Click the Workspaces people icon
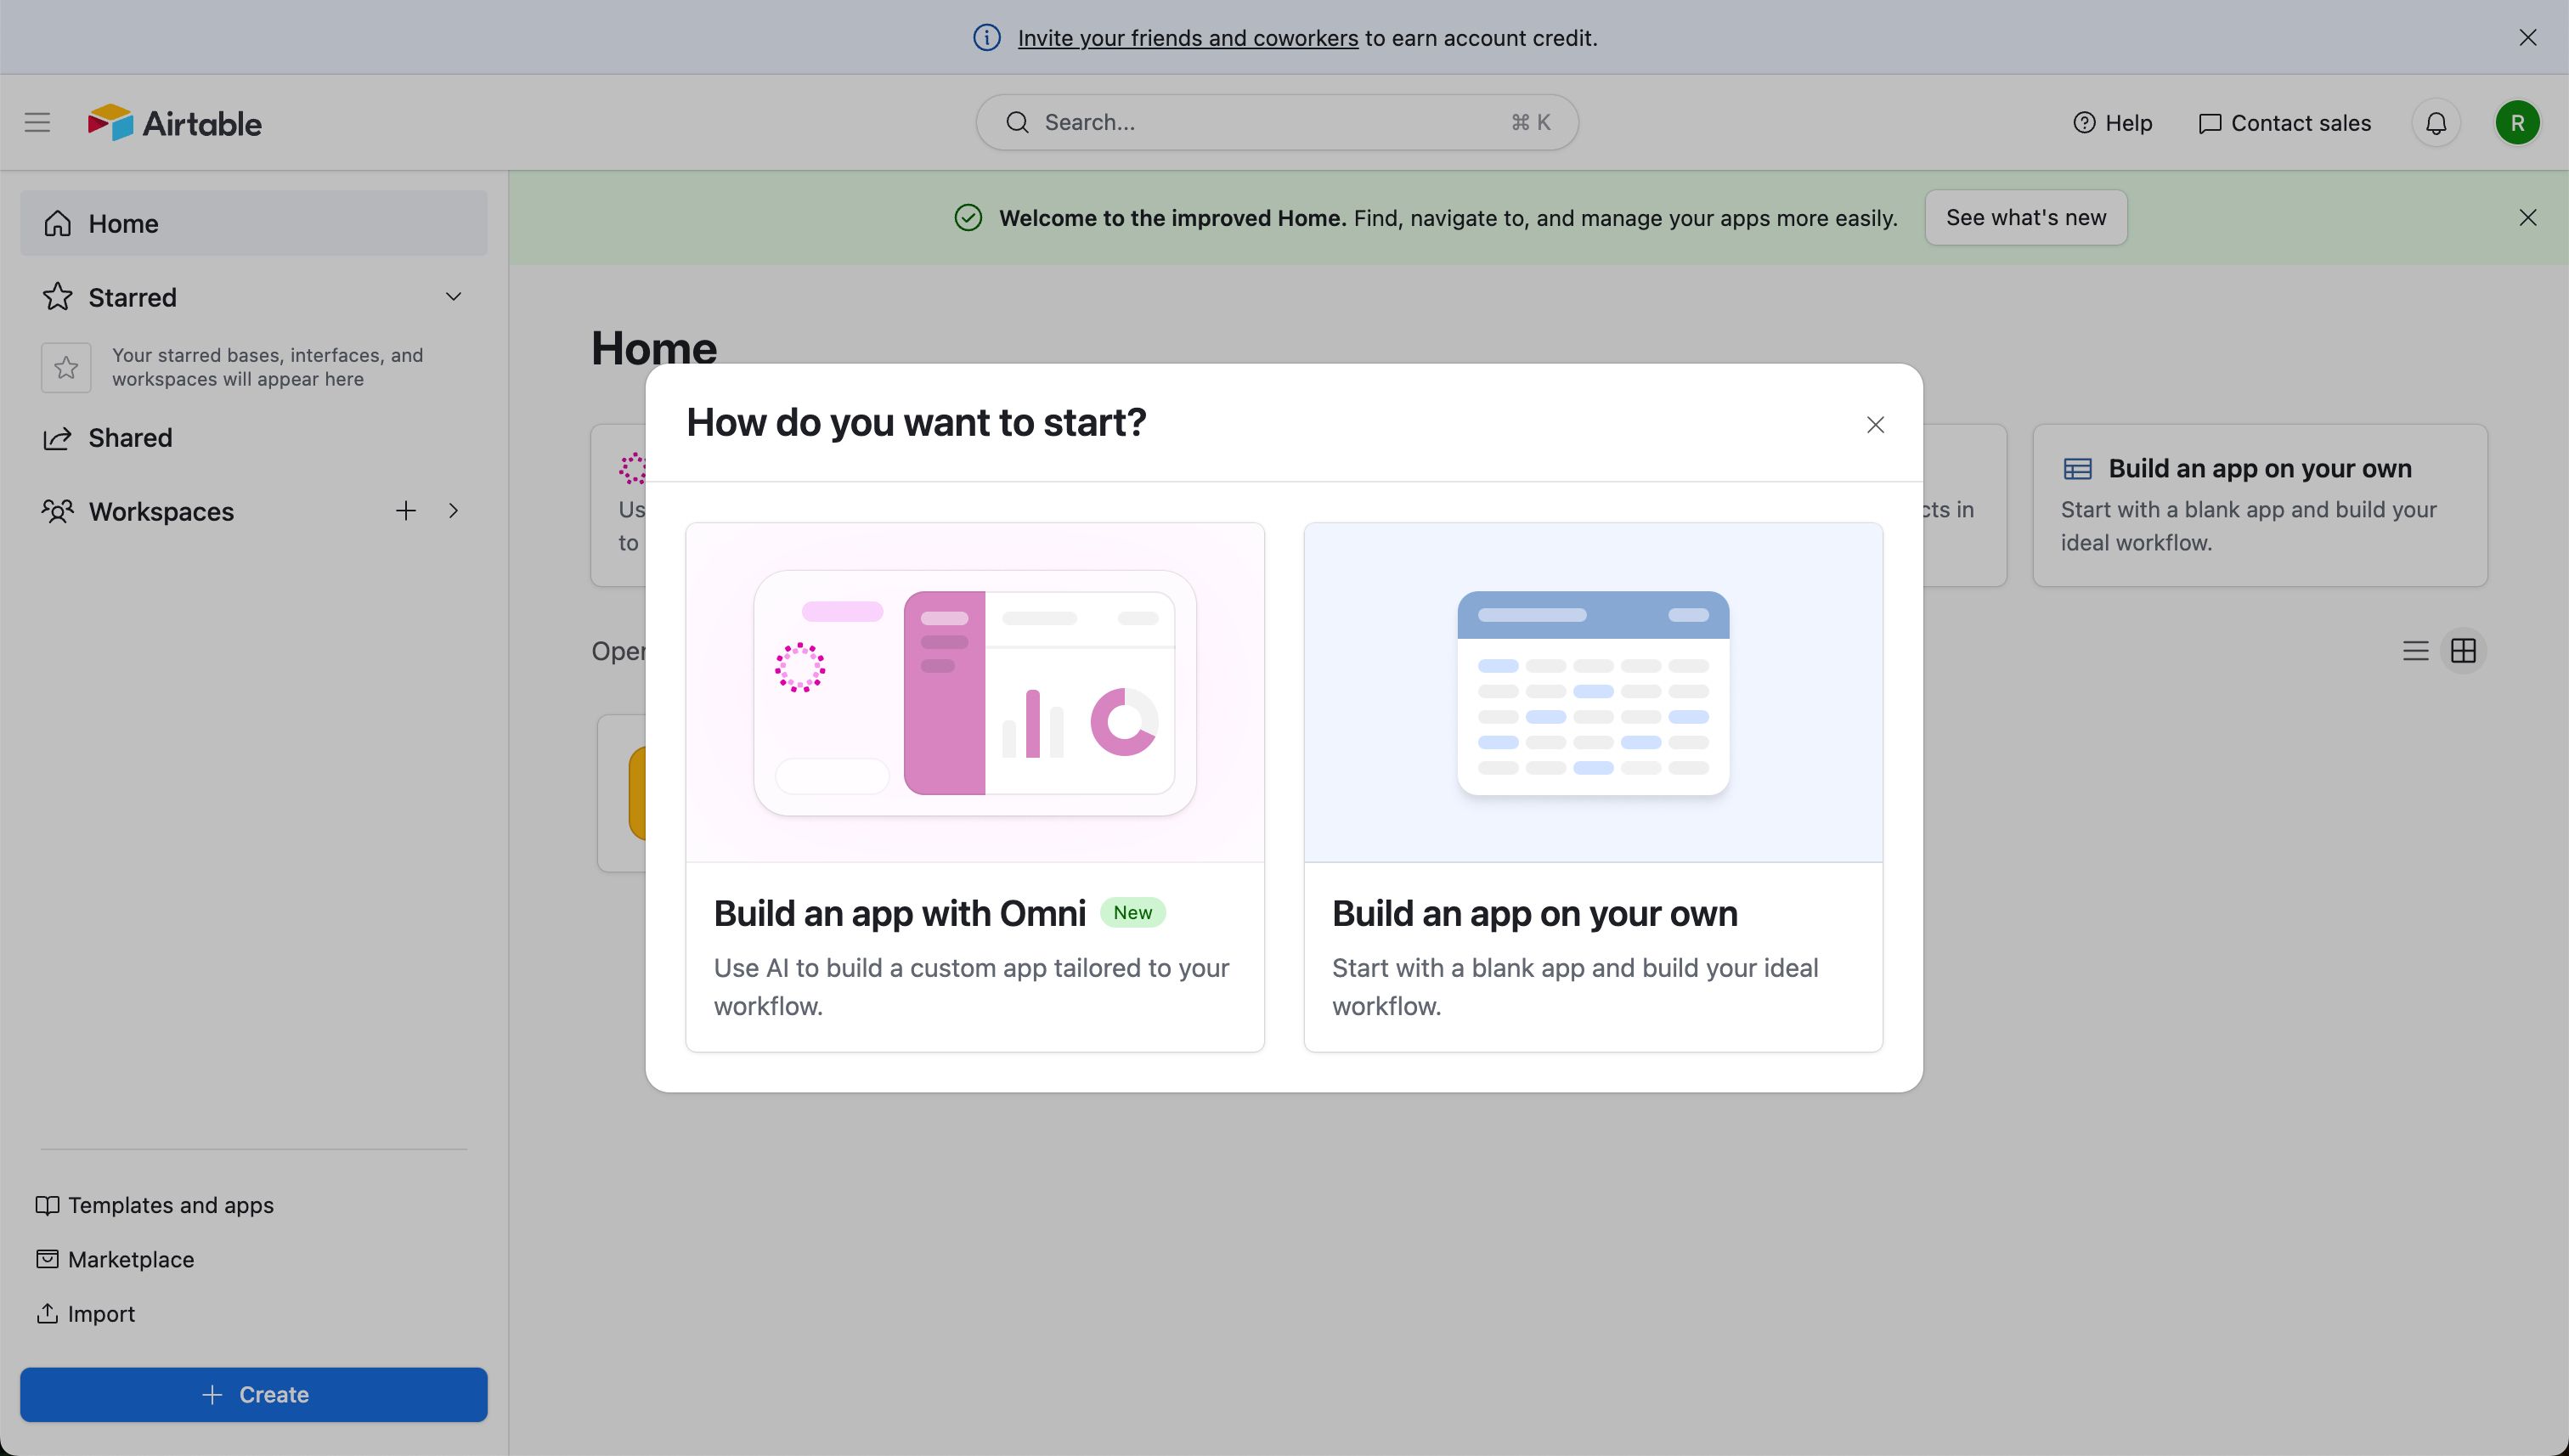Viewport: 2569px width, 1456px height. click(57, 511)
